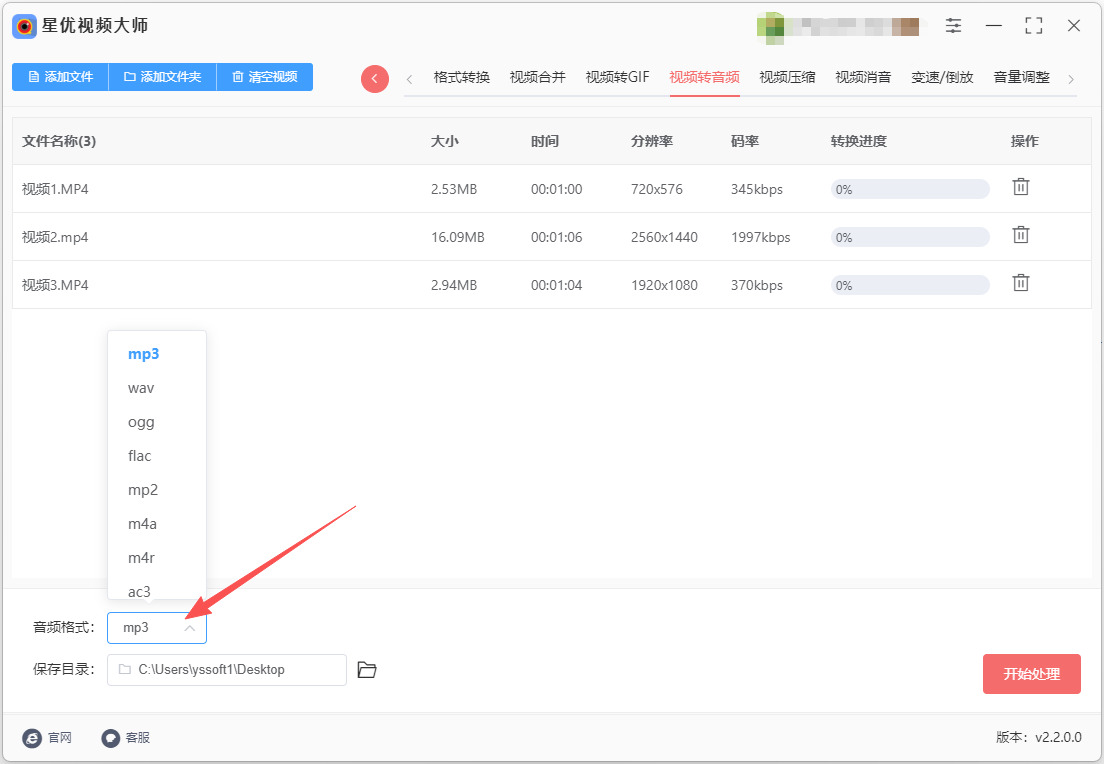1104x764 pixels.
Task: Click duration value 00:01:04
Action: 556,284
